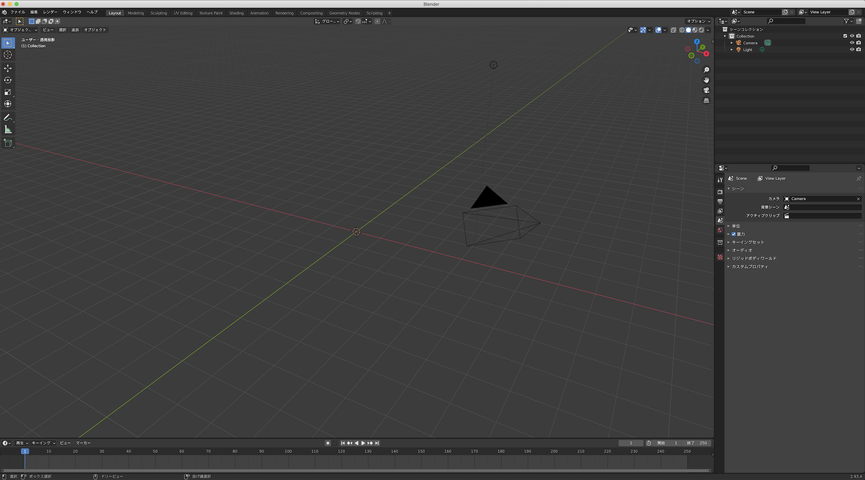Viewport: 865px width, 480px height.
Task: Exclude Collection from view layer checkbox
Action: point(845,36)
